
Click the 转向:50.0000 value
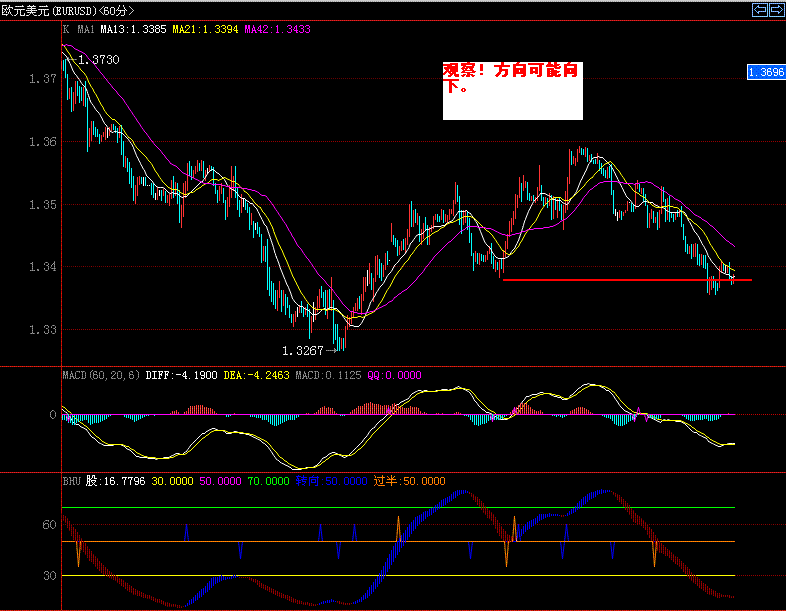pos(331,481)
